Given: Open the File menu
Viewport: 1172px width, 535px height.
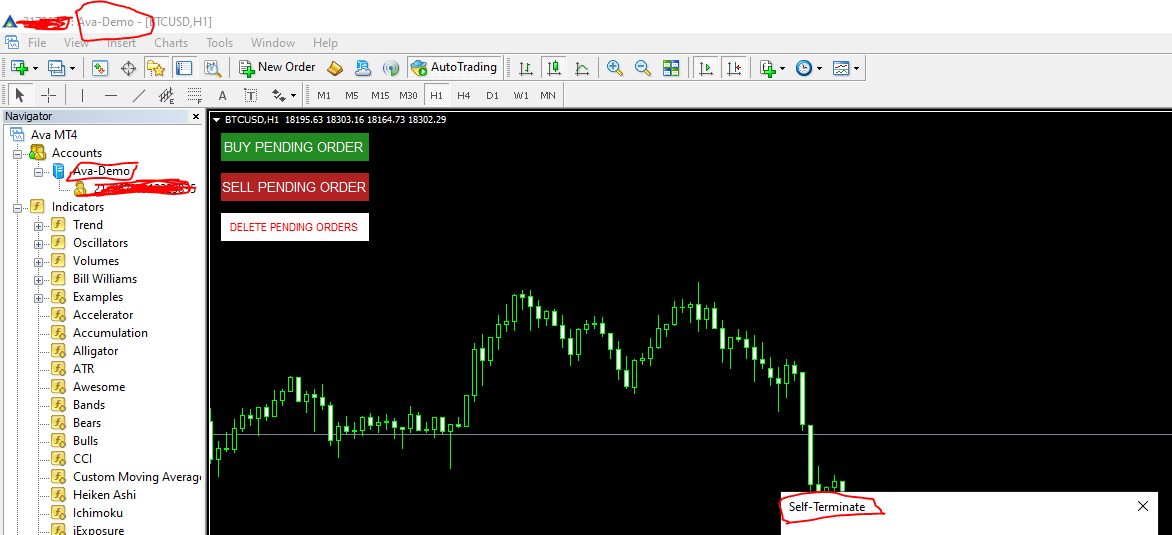Looking at the screenshot, I should pos(37,43).
